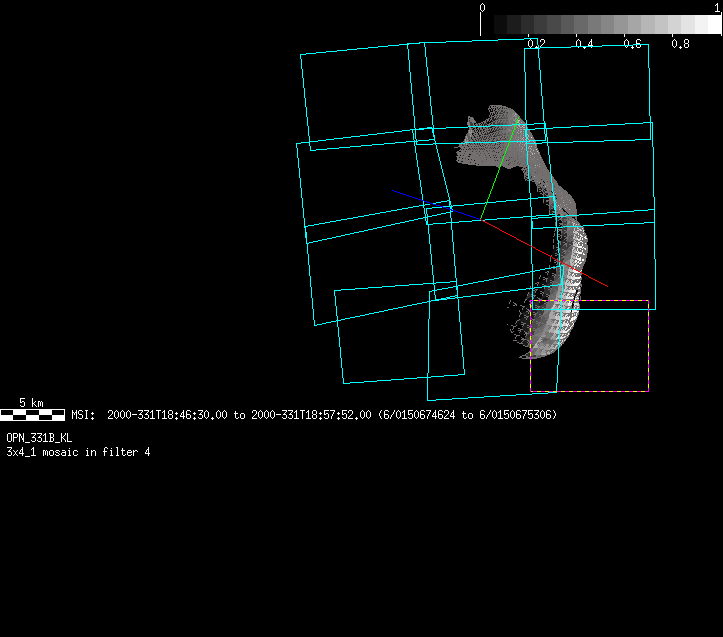Select the magenta dashed footprint rectangle
The width and height of the screenshot is (723, 637).
point(648,345)
